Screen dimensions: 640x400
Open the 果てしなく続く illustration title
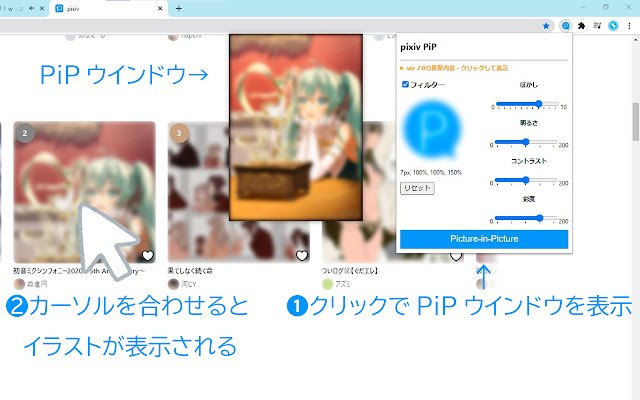(x=190, y=271)
